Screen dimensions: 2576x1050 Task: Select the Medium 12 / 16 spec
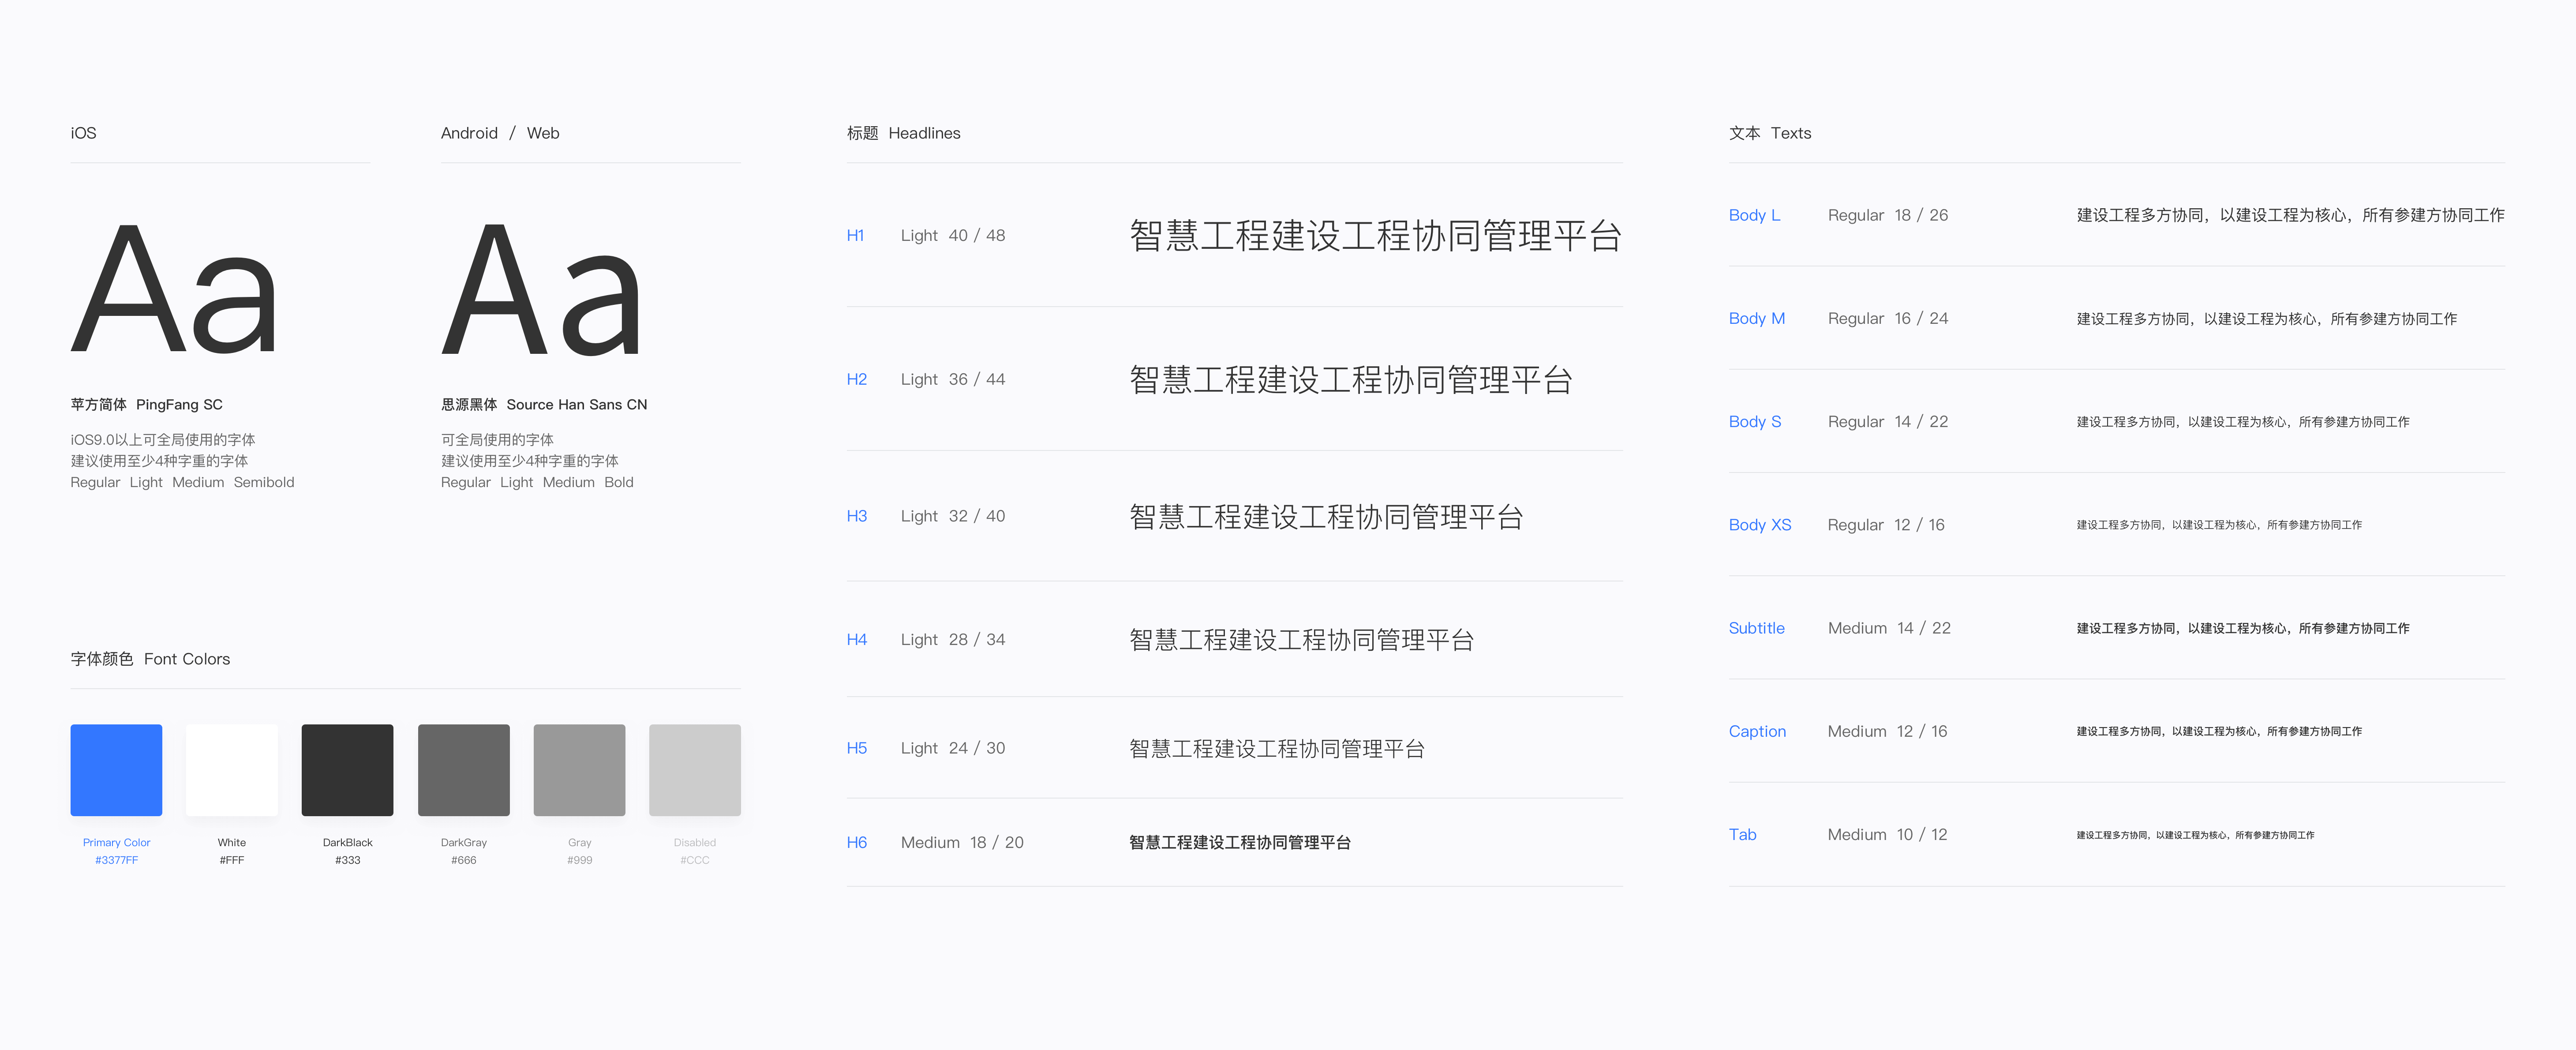(1887, 732)
